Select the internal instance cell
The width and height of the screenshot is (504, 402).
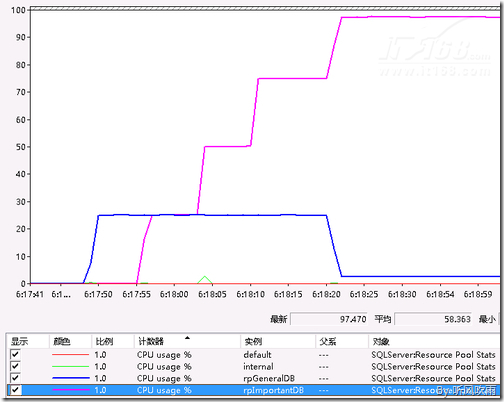(258, 366)
